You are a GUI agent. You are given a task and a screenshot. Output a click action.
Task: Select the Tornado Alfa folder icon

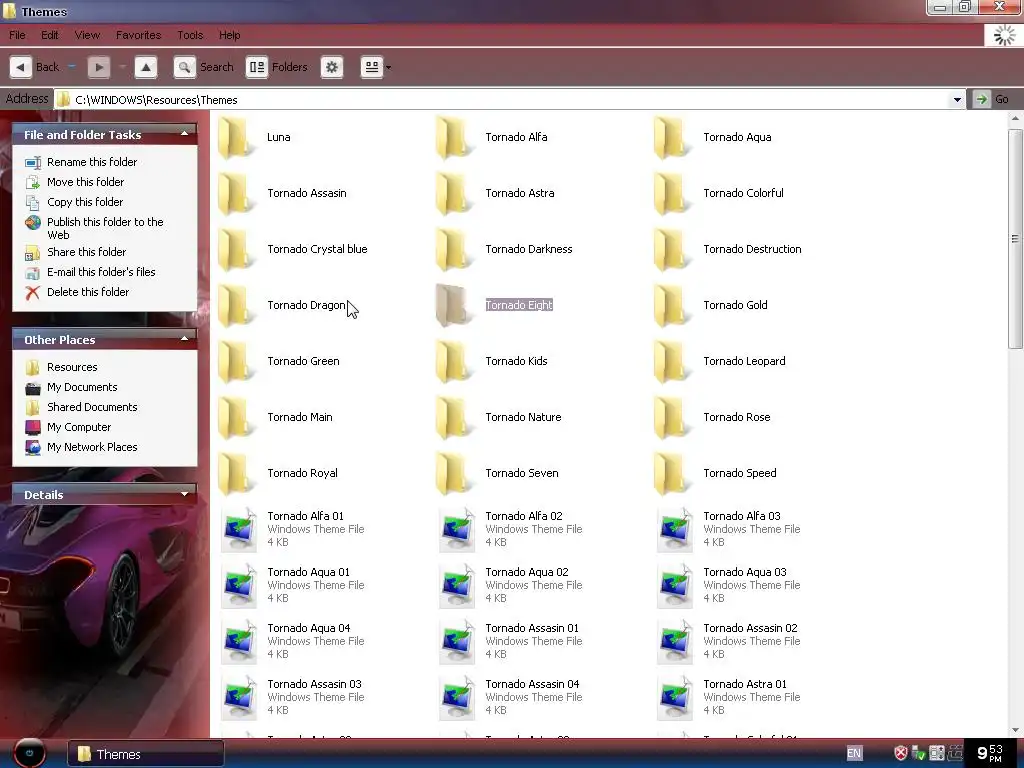(x=453, y=137)
